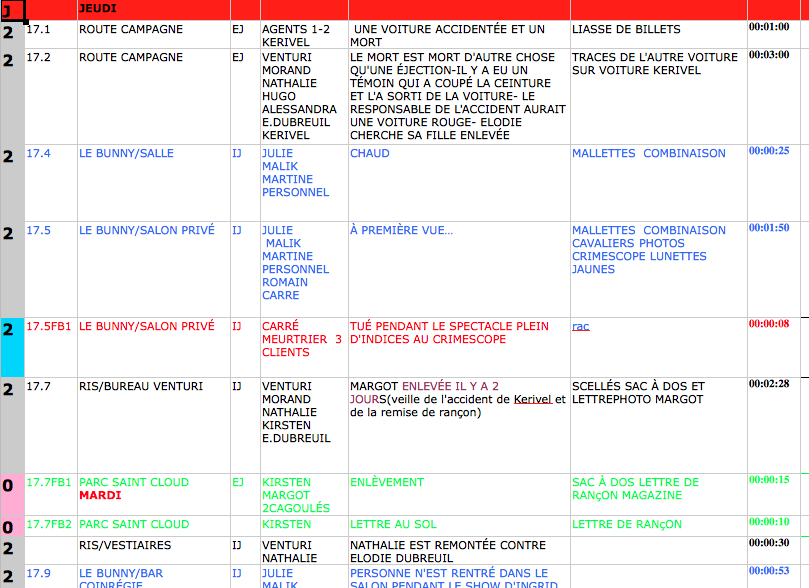Click scene number cell 17.2
Viewport: 809px width, 588px height.
pos(51,96)
